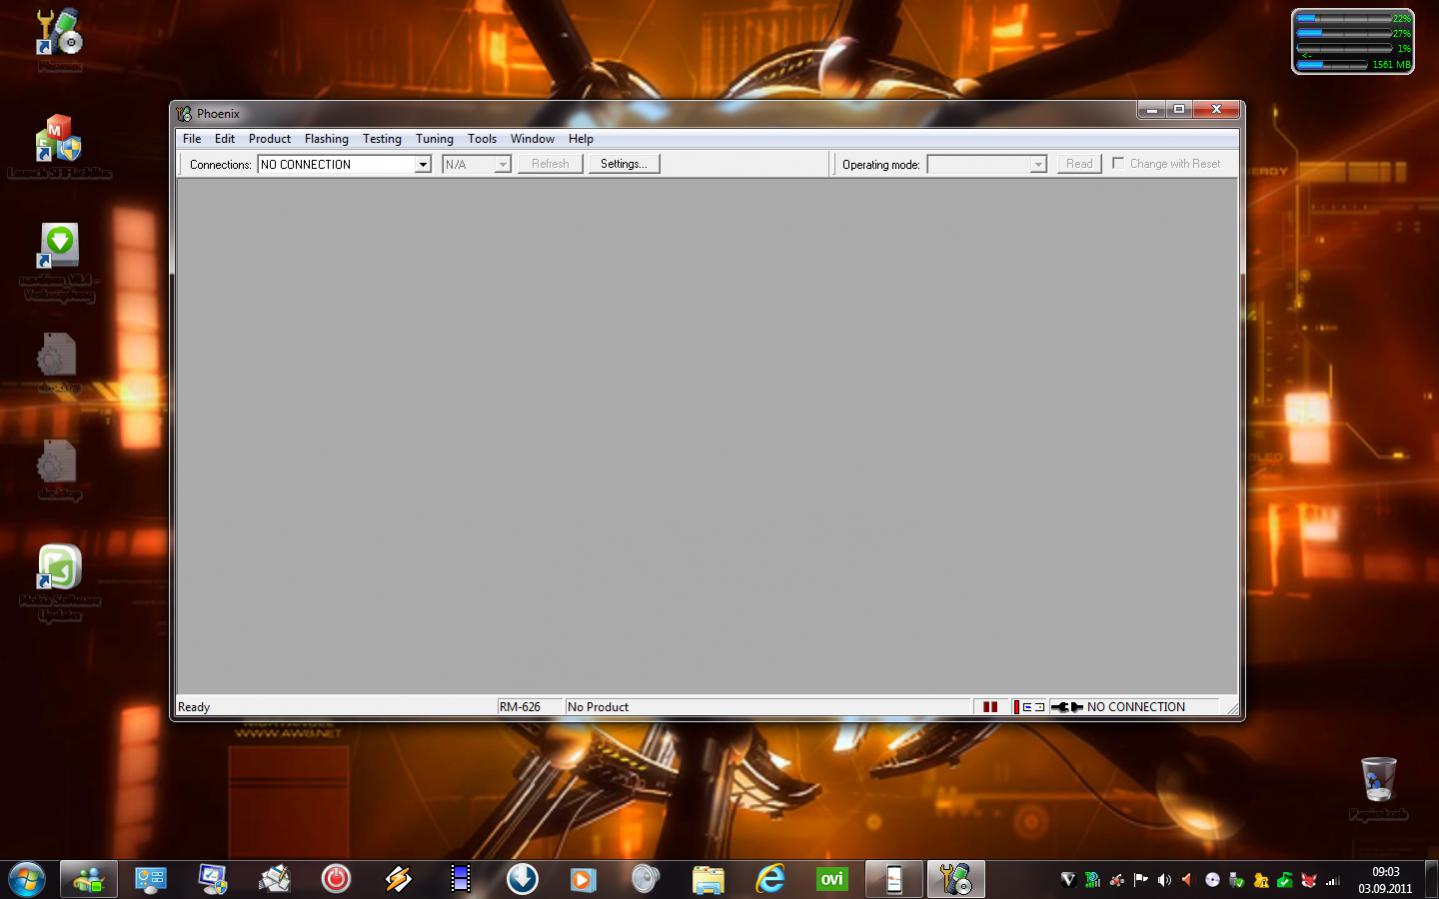
Task: Click the Read button
Action: coord(1080,164)
